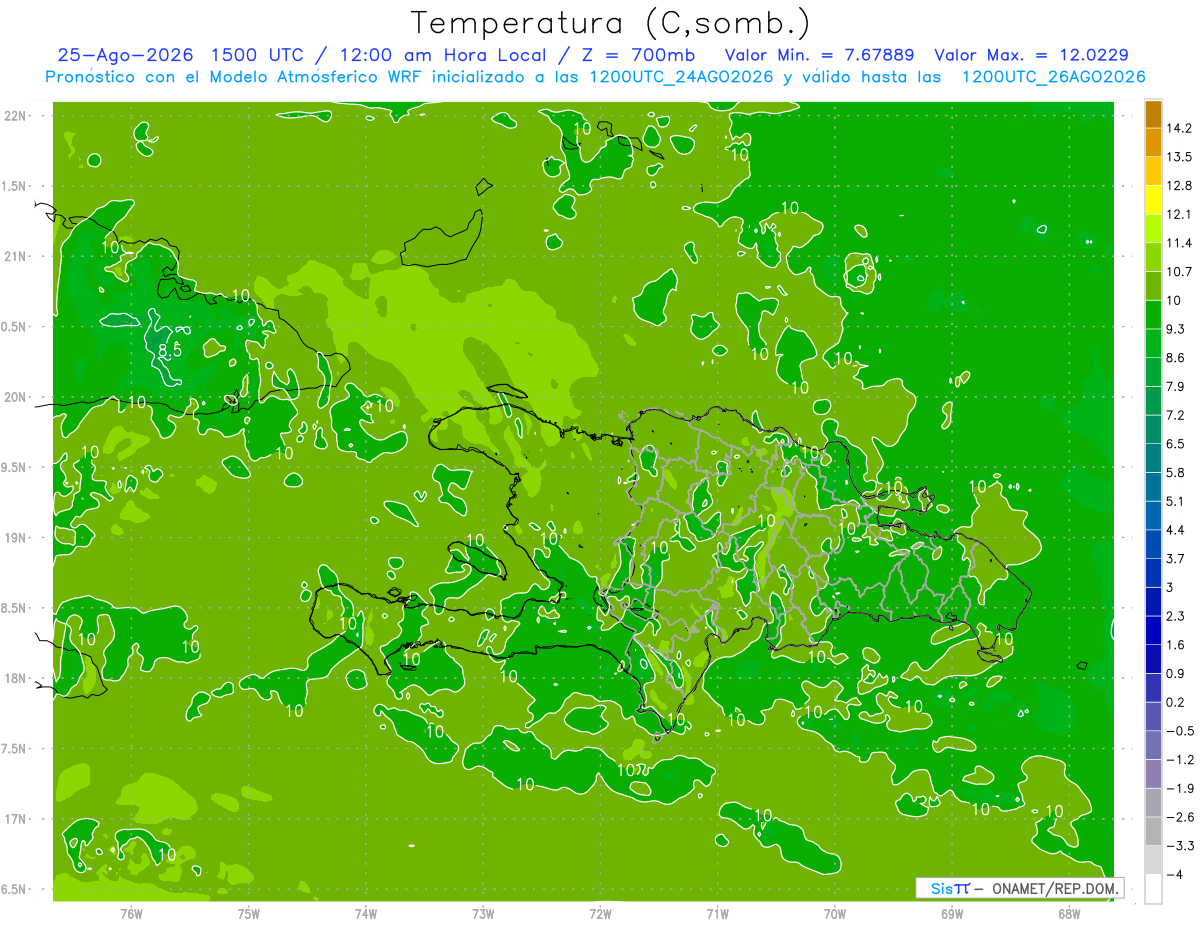The image size is (1200, 927).
Task: Select the dark blue swatch between 1.6 and 2.3
Action: [x=1153, y=631]
